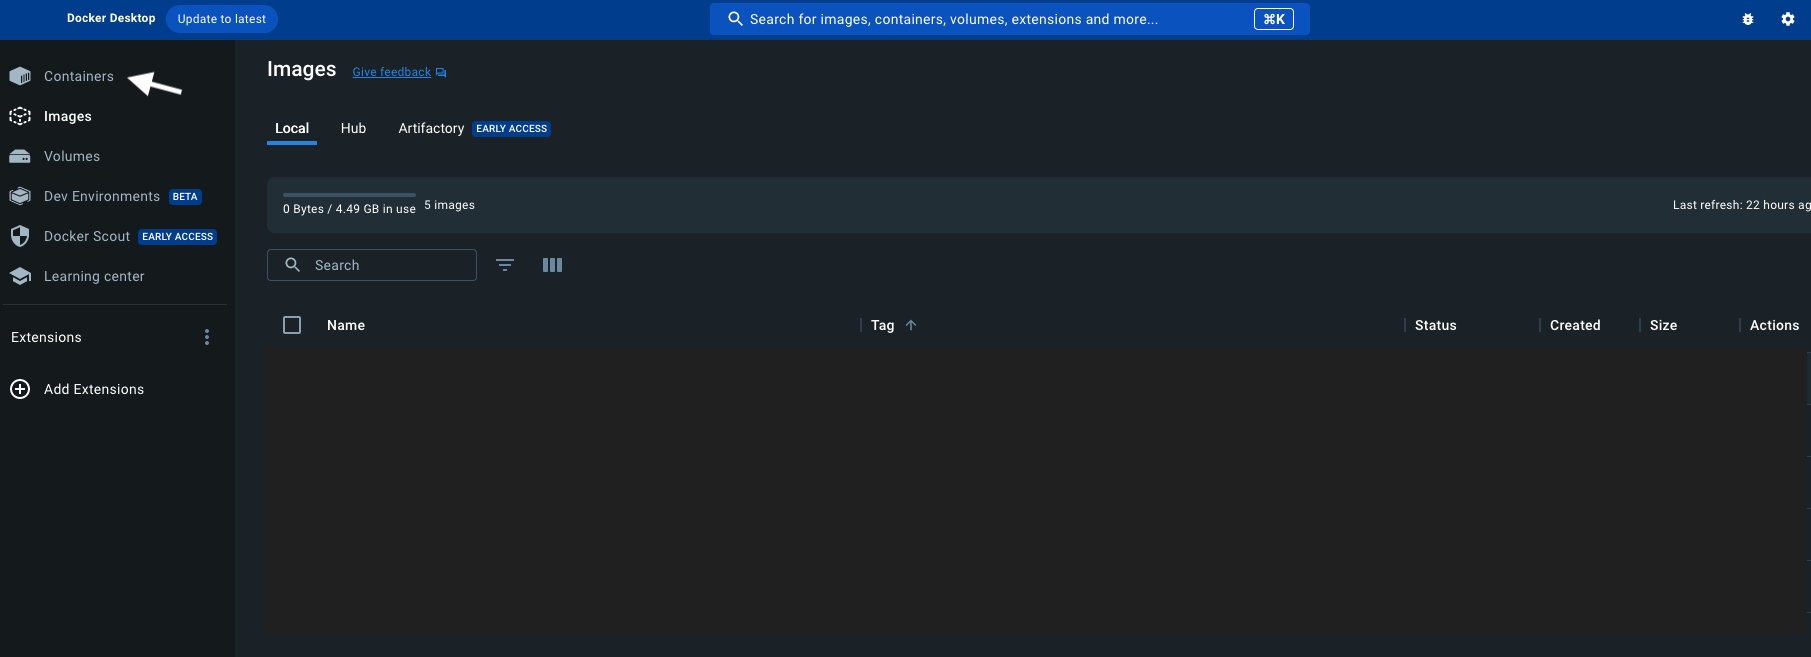Click the Extensions section heading

46,337
